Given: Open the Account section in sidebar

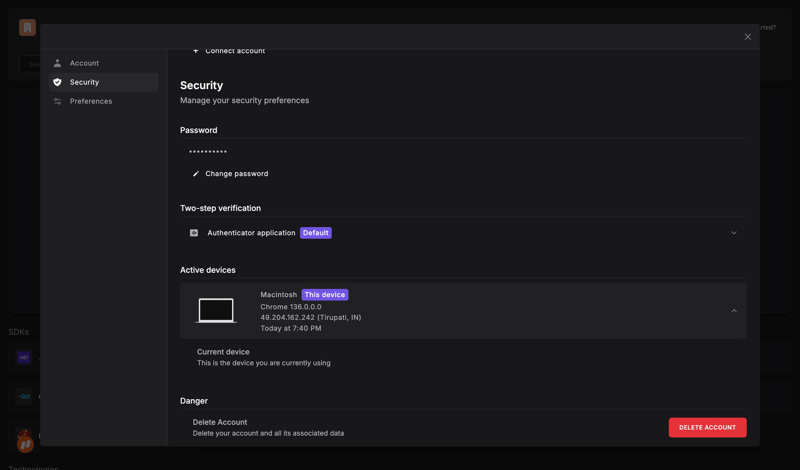Looking at the screenshot, I should click(x=104, y=63).
